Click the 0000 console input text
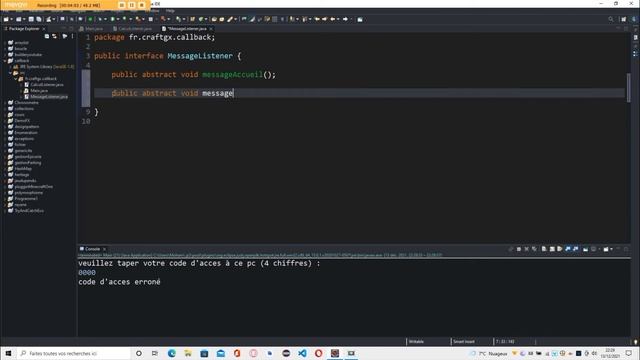 pyautogui.click(x=87, y=273)
